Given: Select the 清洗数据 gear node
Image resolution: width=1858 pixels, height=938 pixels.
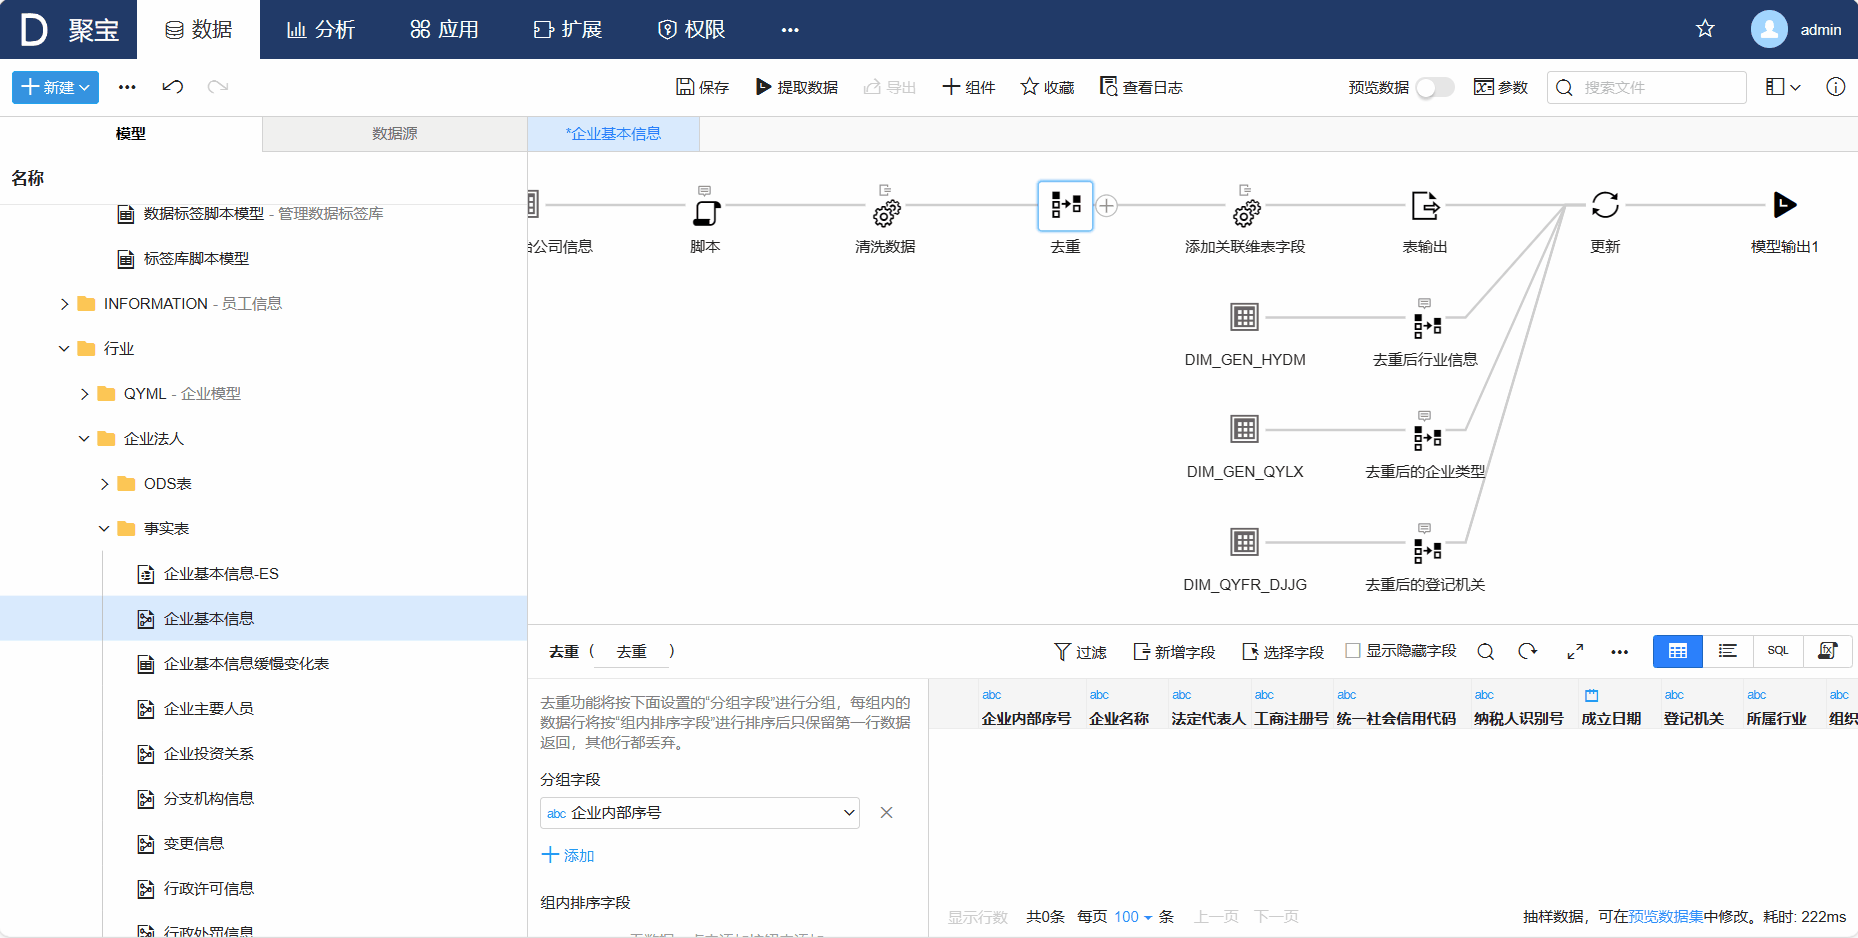Looking at the screenshot, I should coord(885,211).
